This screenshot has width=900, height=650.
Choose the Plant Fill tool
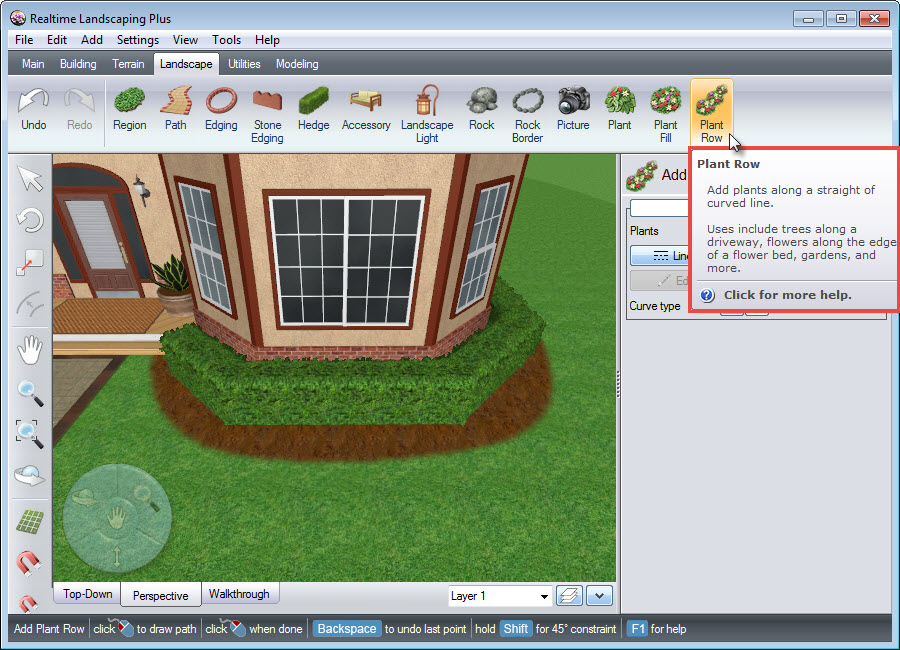pyautogui.click(x=665, y=115)
